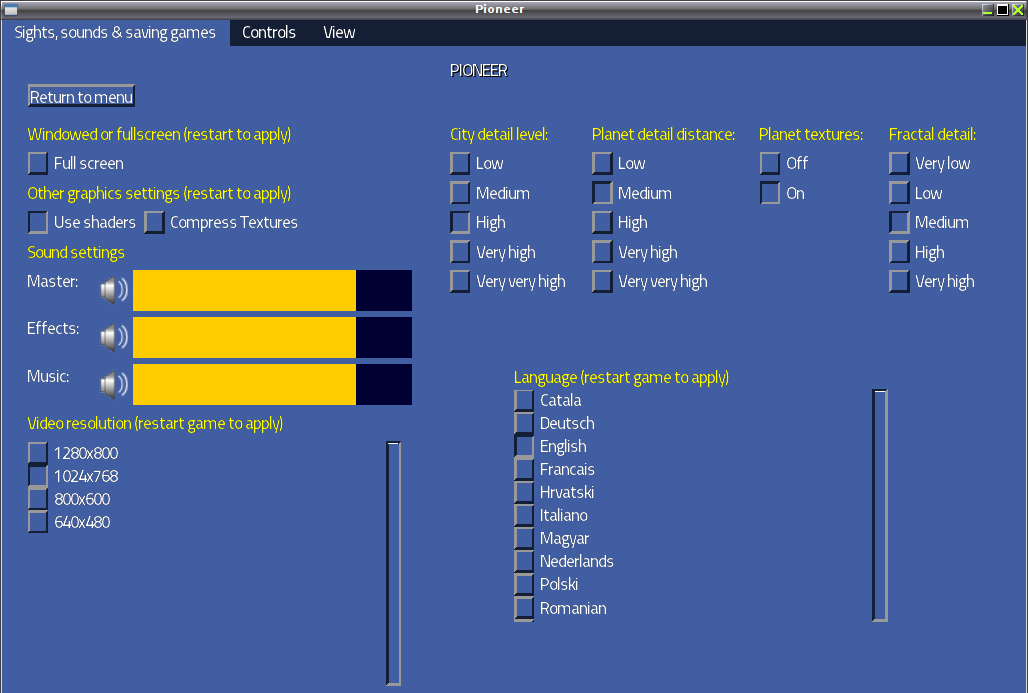Toggle the Compress Textures checkbox
This screenshot has width=1028, height=693.
coord(154,222)
